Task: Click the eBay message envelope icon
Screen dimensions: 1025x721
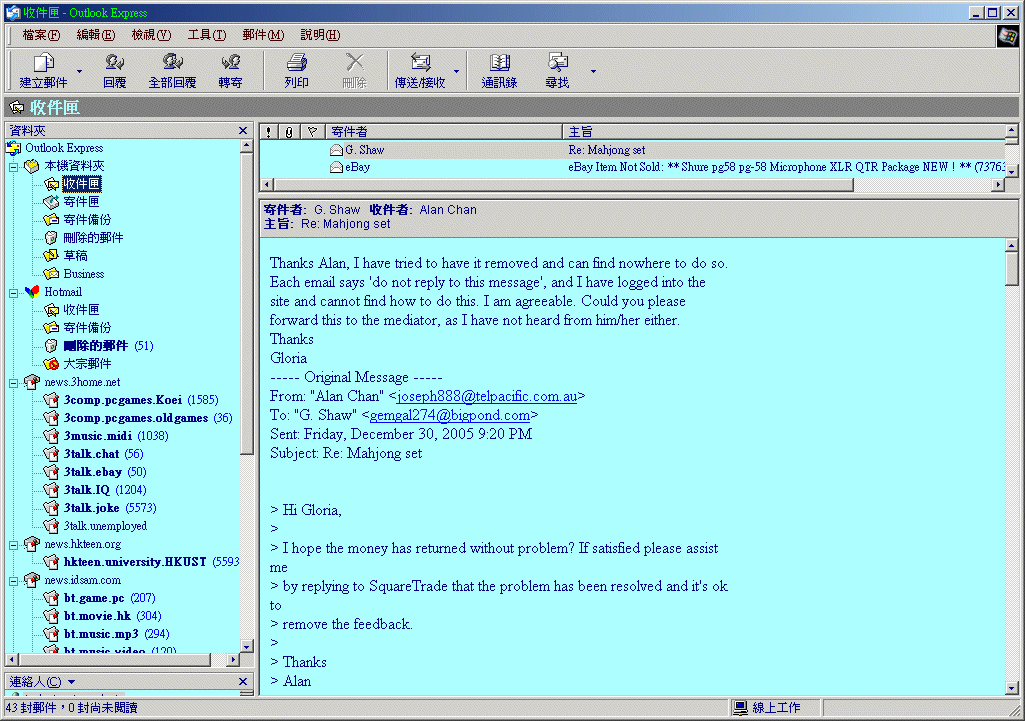Action: [x=336, y=167]
